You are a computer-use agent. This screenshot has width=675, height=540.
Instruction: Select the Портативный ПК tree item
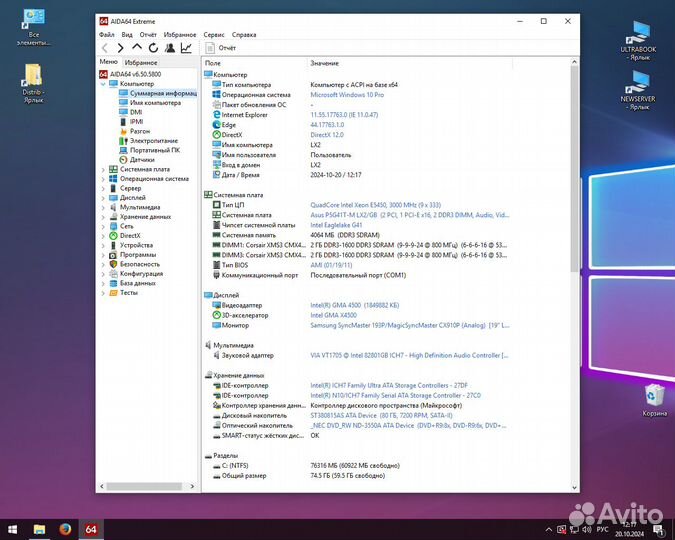pos(149,150)
